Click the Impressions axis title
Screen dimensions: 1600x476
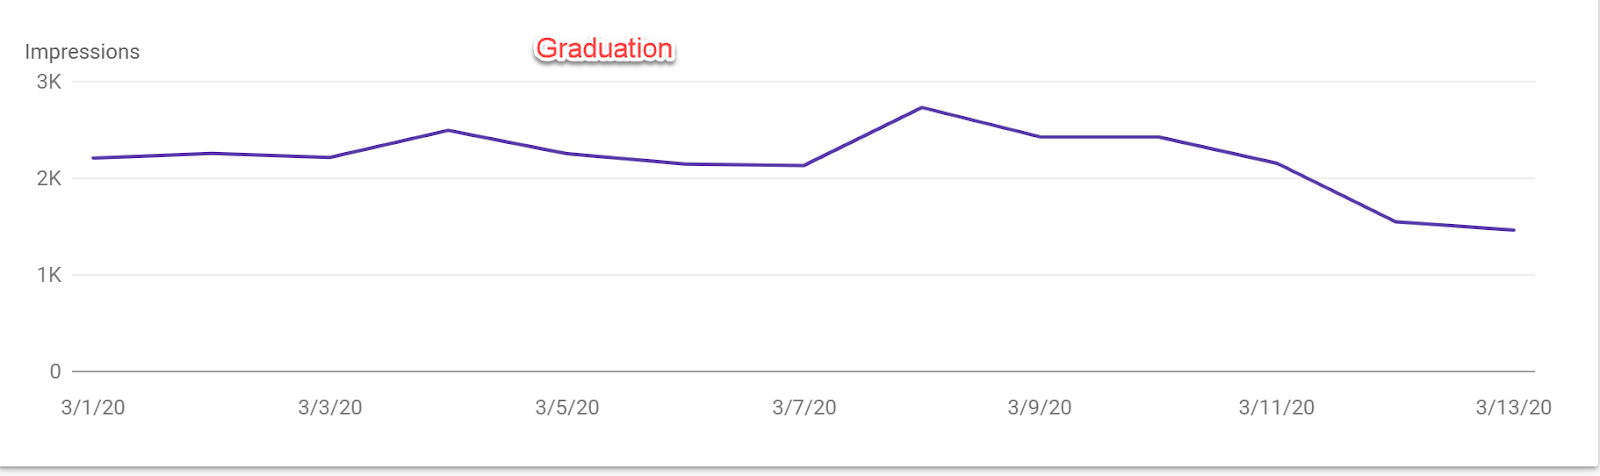point(82,52)
